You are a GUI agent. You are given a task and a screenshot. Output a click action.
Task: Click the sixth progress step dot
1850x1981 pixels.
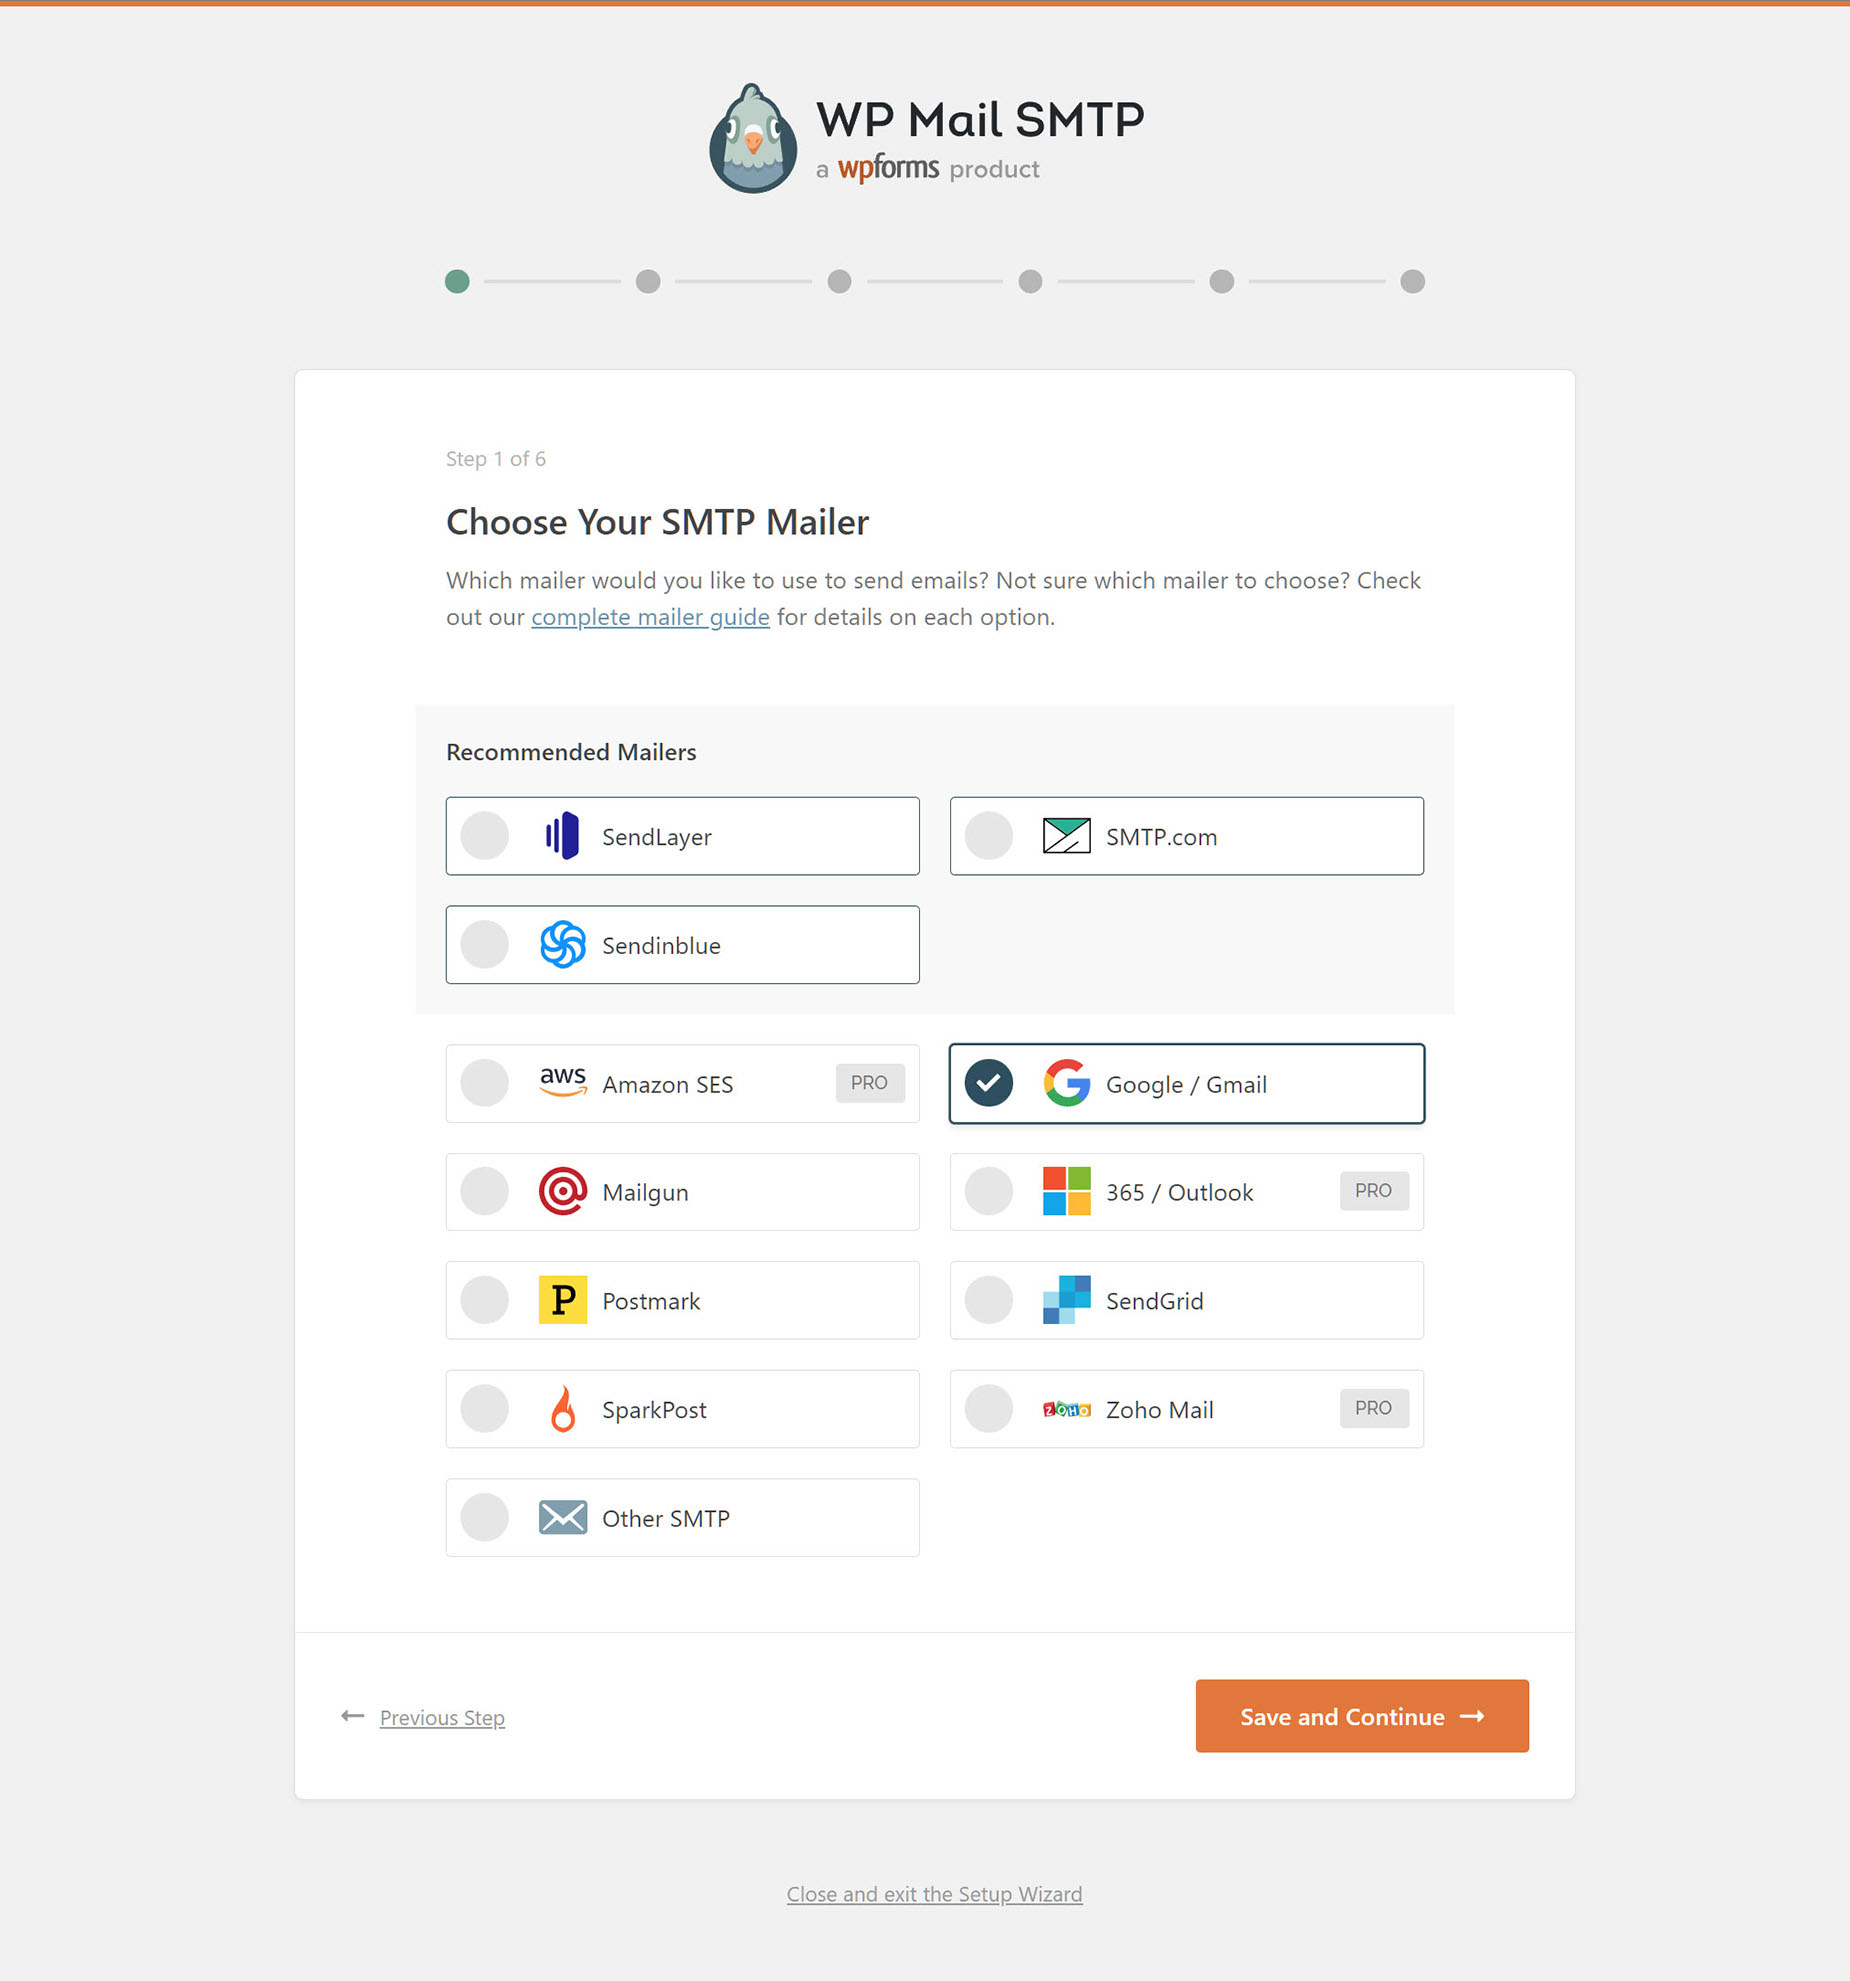click(1412, 281)
